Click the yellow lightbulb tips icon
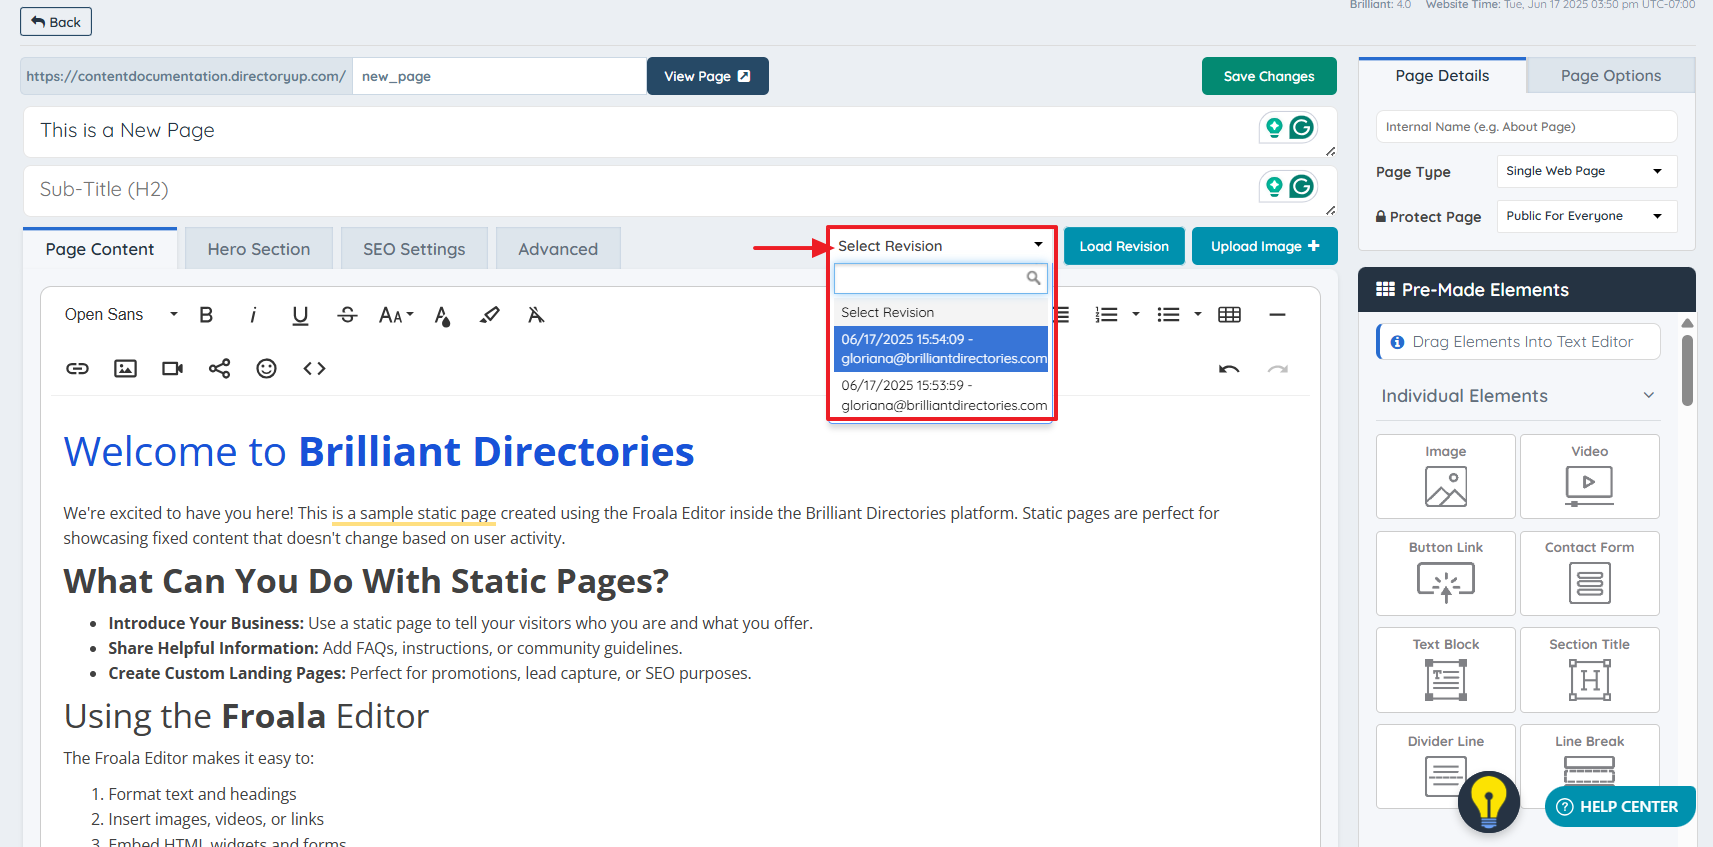 click(x=1489, y=802)
